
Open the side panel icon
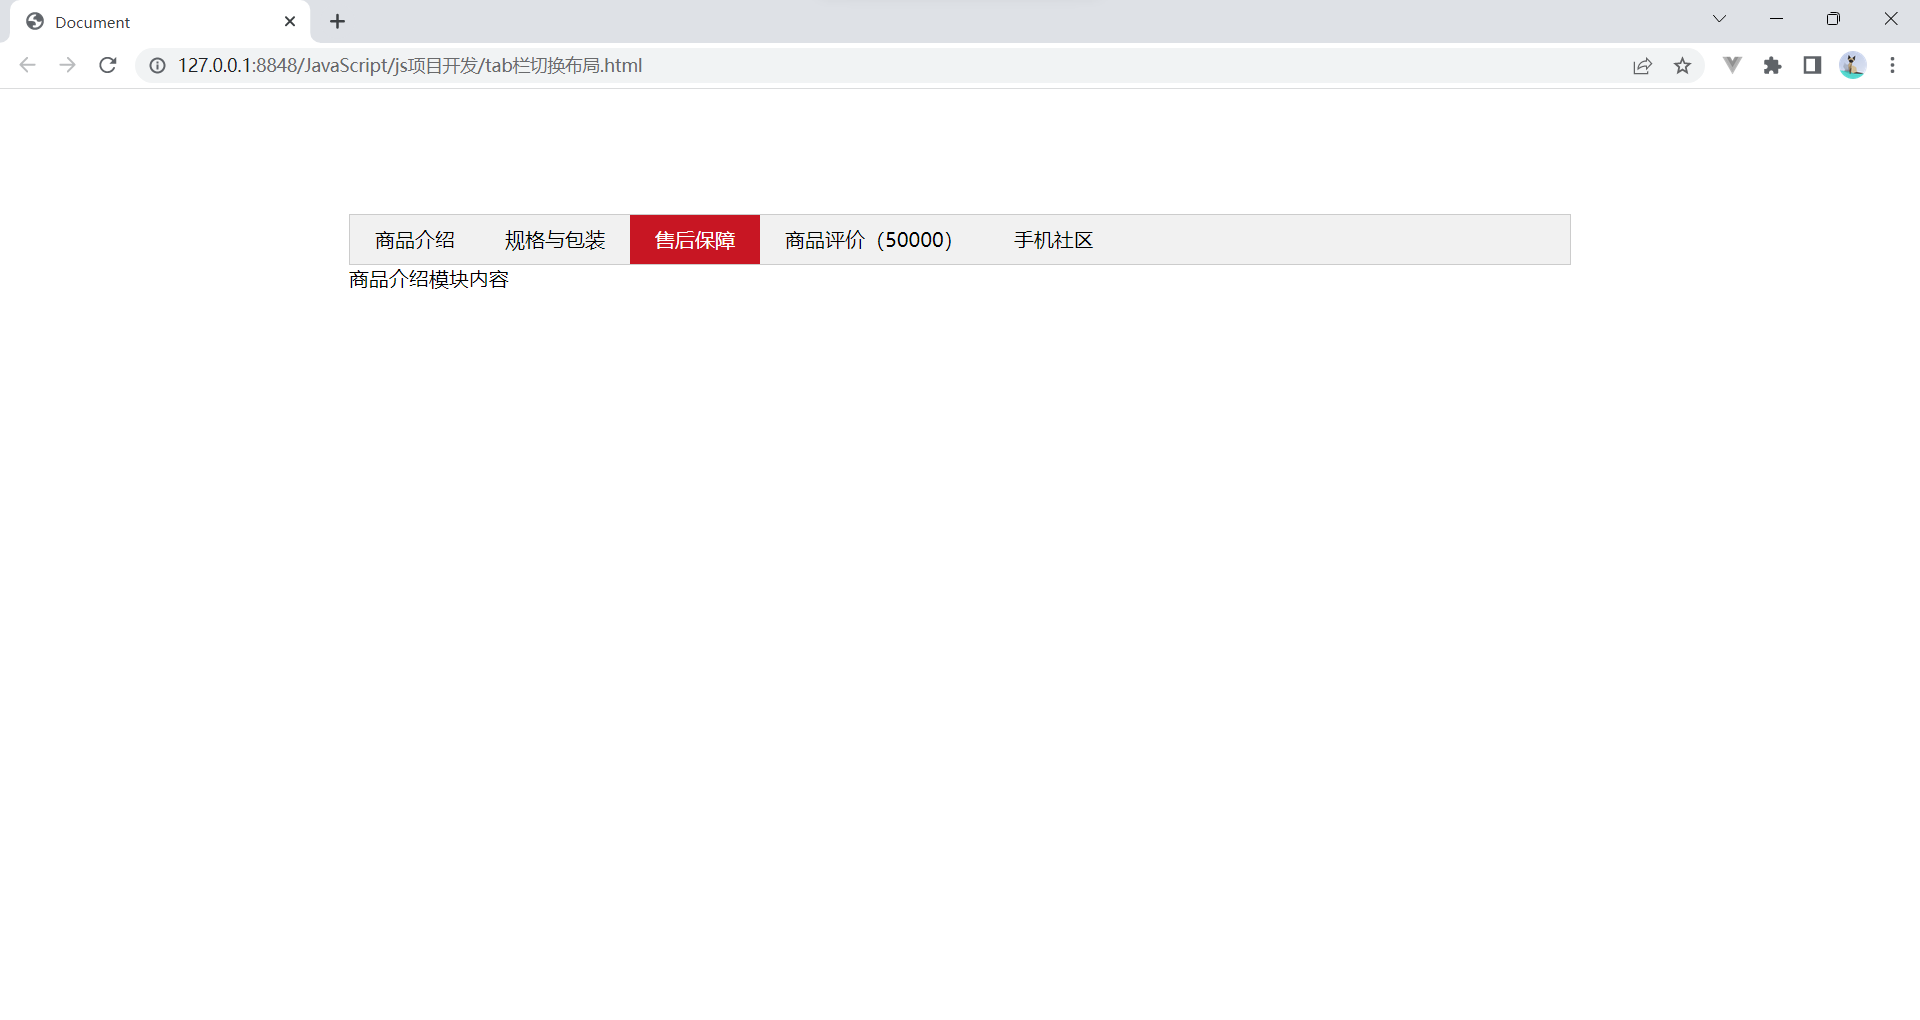tap(1813, 65)
